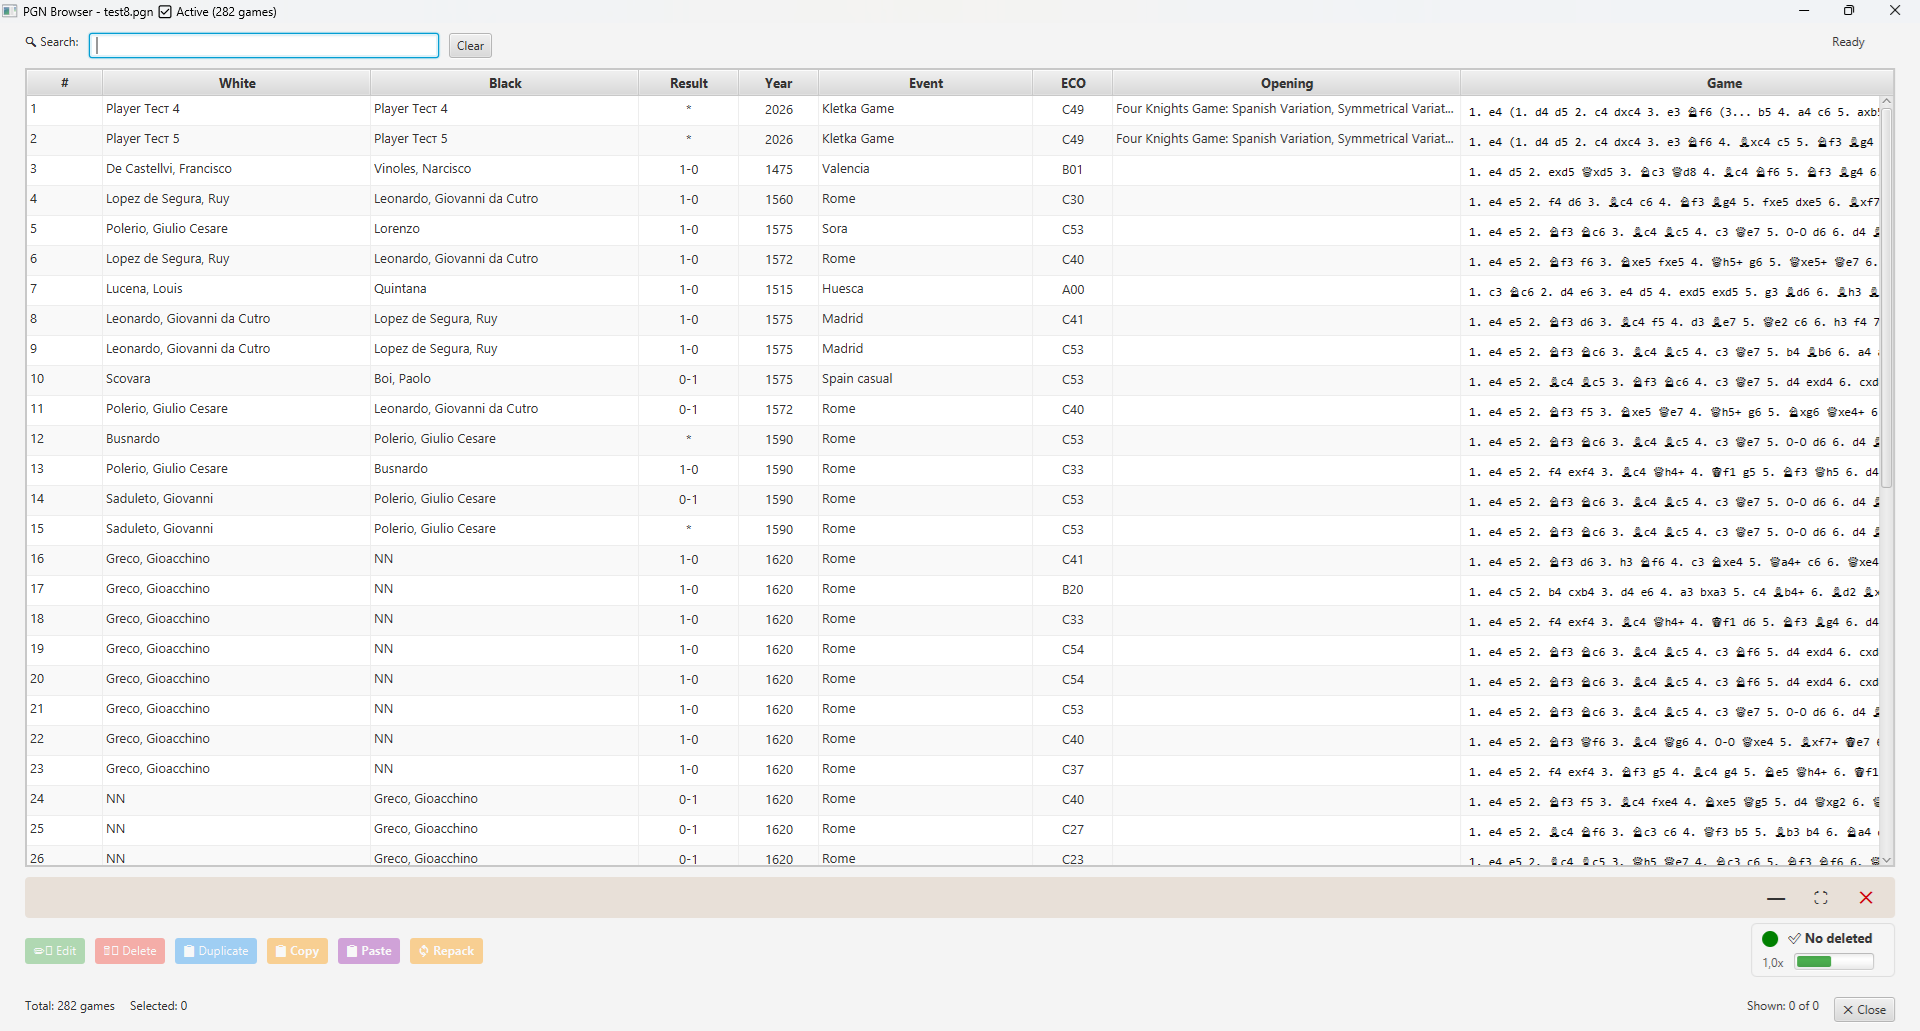Click the # column header
The width and height of the screenshot is (1920, 1031).
pyautogui.click(x=65, y=83)
